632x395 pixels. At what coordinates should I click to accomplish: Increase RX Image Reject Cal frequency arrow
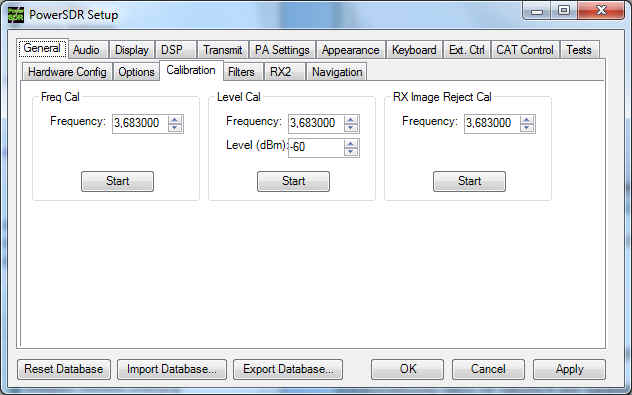pos(527,120)
